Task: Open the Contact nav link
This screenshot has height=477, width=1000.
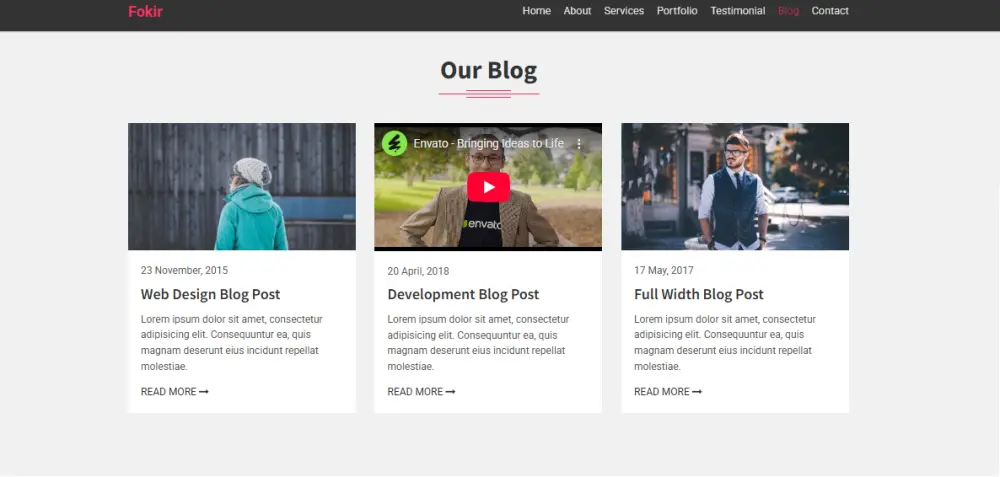Action: tap(830, 11)
